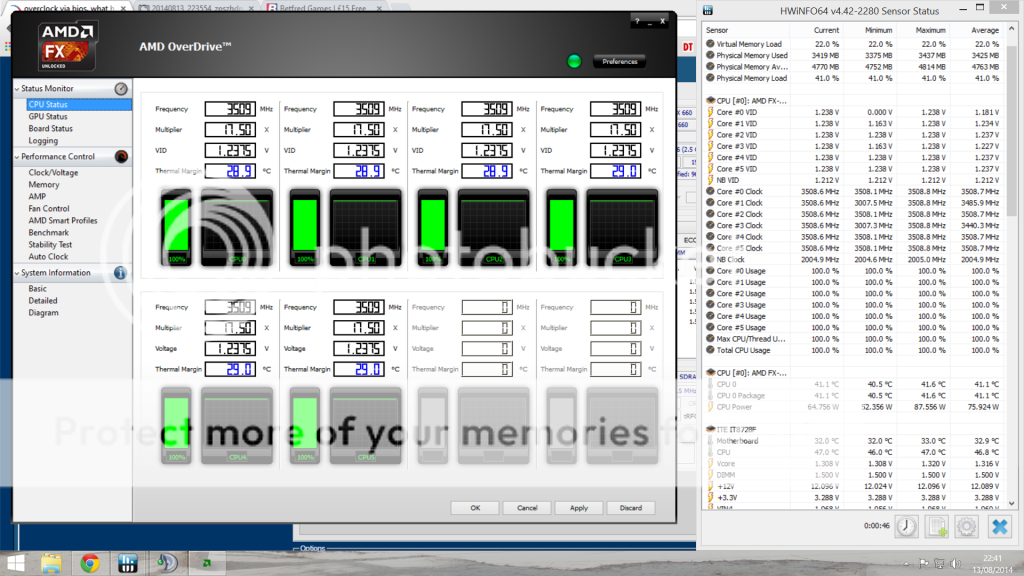1024x576 pixels.
Task: Click the Discard button
Action: pyautogui.click(x=631, y=507)
